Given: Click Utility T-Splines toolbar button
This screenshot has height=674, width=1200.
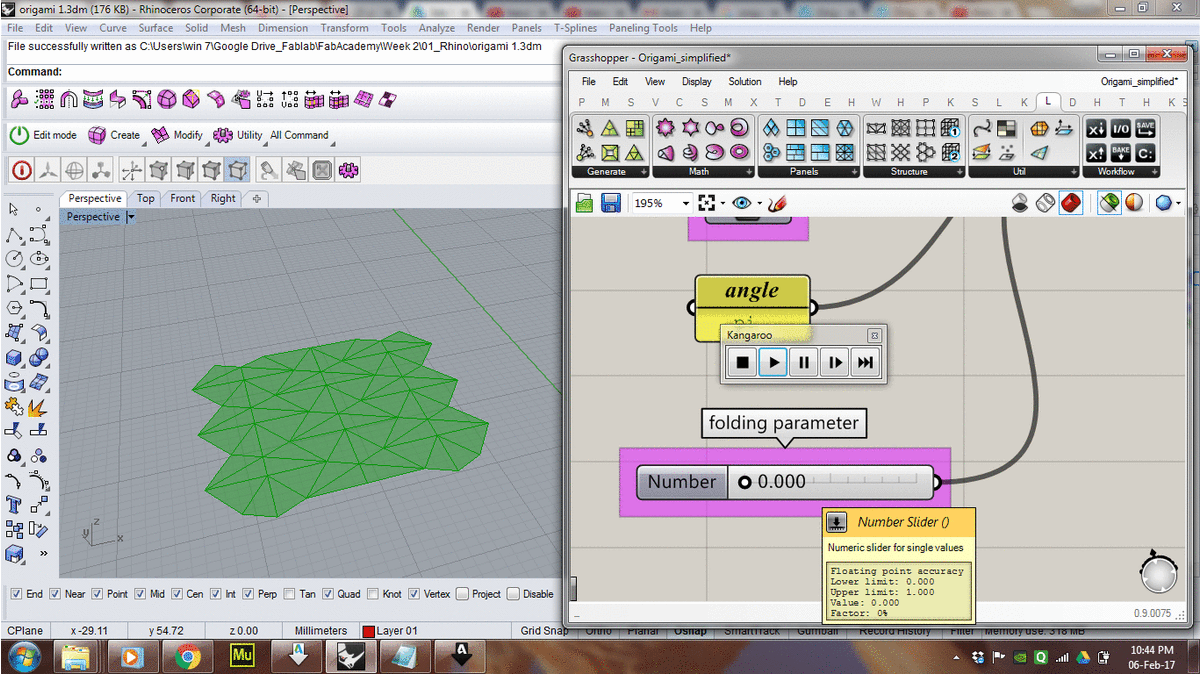Looking at the screenshot, I should tap(237, 135).
